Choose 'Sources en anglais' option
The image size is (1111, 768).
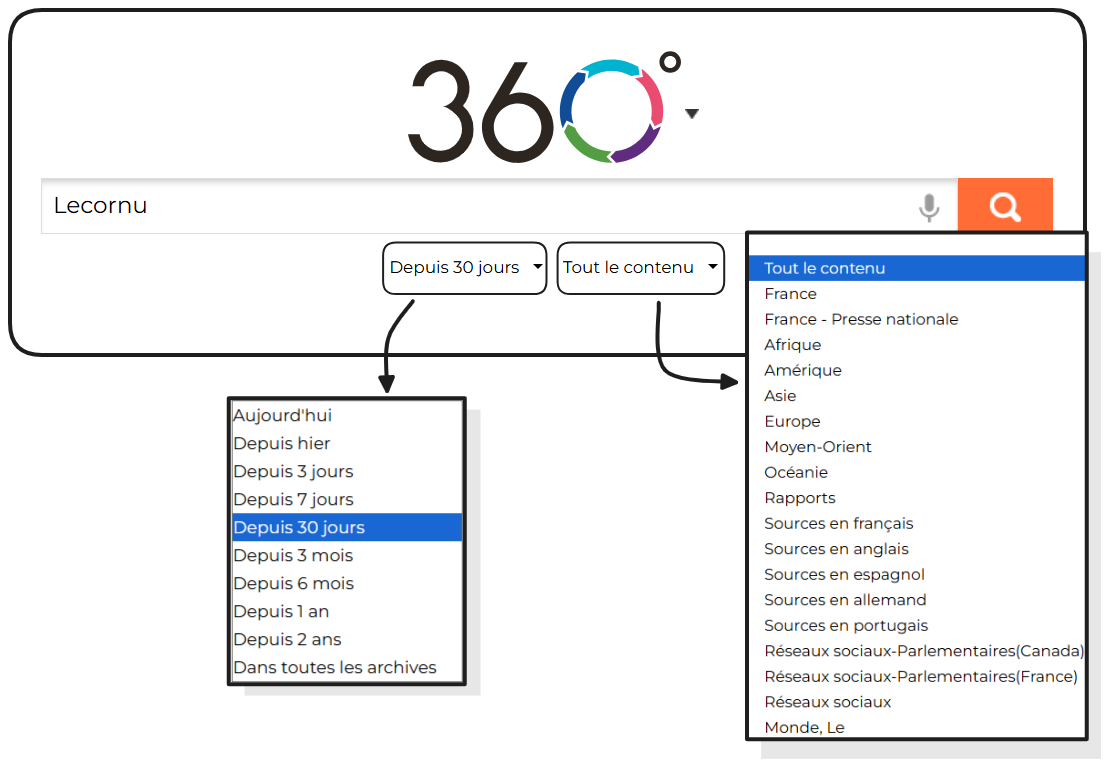917,549
